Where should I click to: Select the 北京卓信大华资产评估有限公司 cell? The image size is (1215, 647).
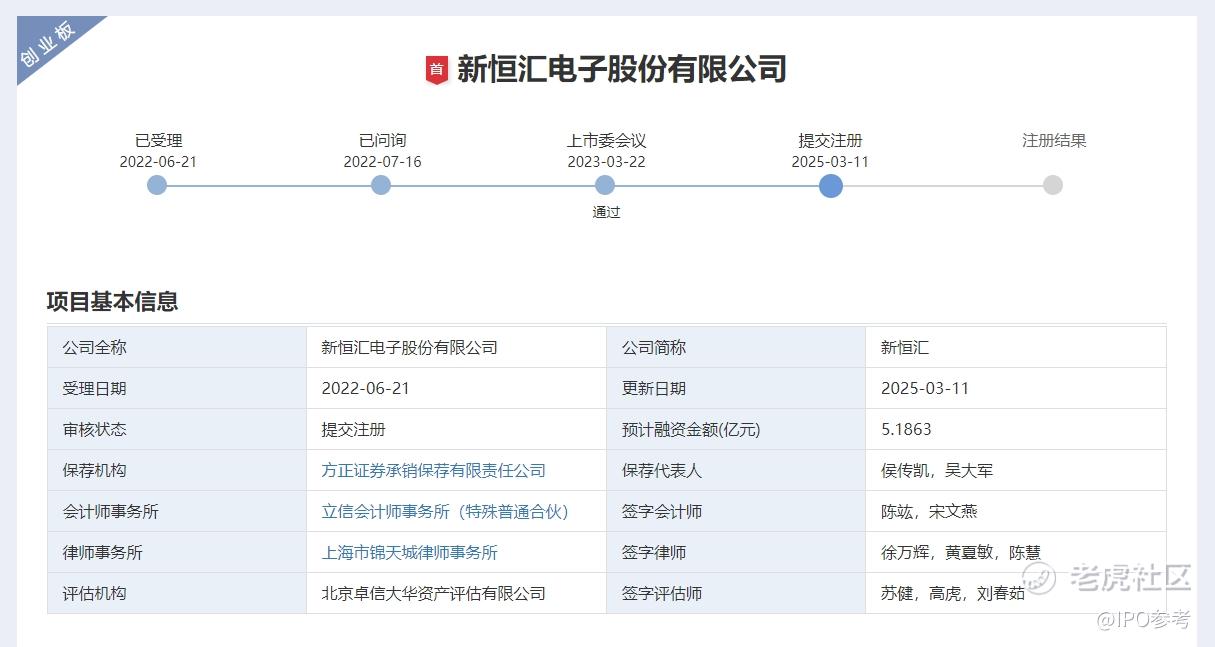click(x=456, y=593)
